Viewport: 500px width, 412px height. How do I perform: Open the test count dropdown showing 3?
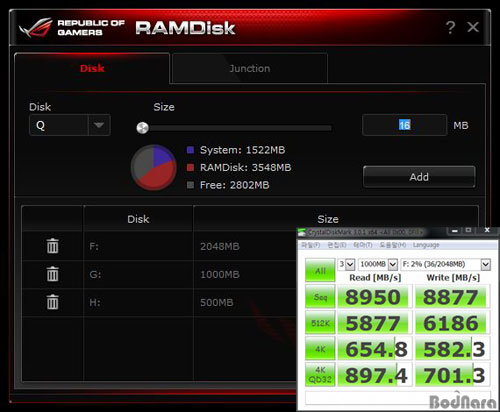[346, 265]
